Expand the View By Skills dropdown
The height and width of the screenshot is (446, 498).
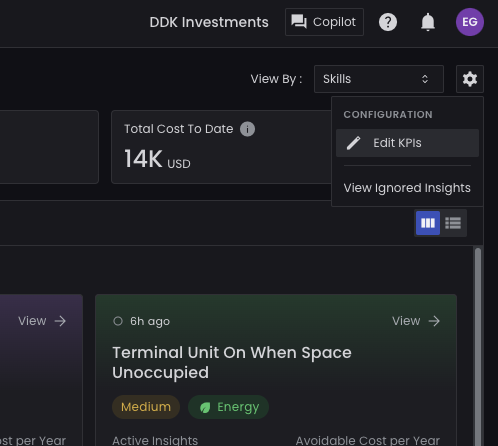(x=379, y=79)
